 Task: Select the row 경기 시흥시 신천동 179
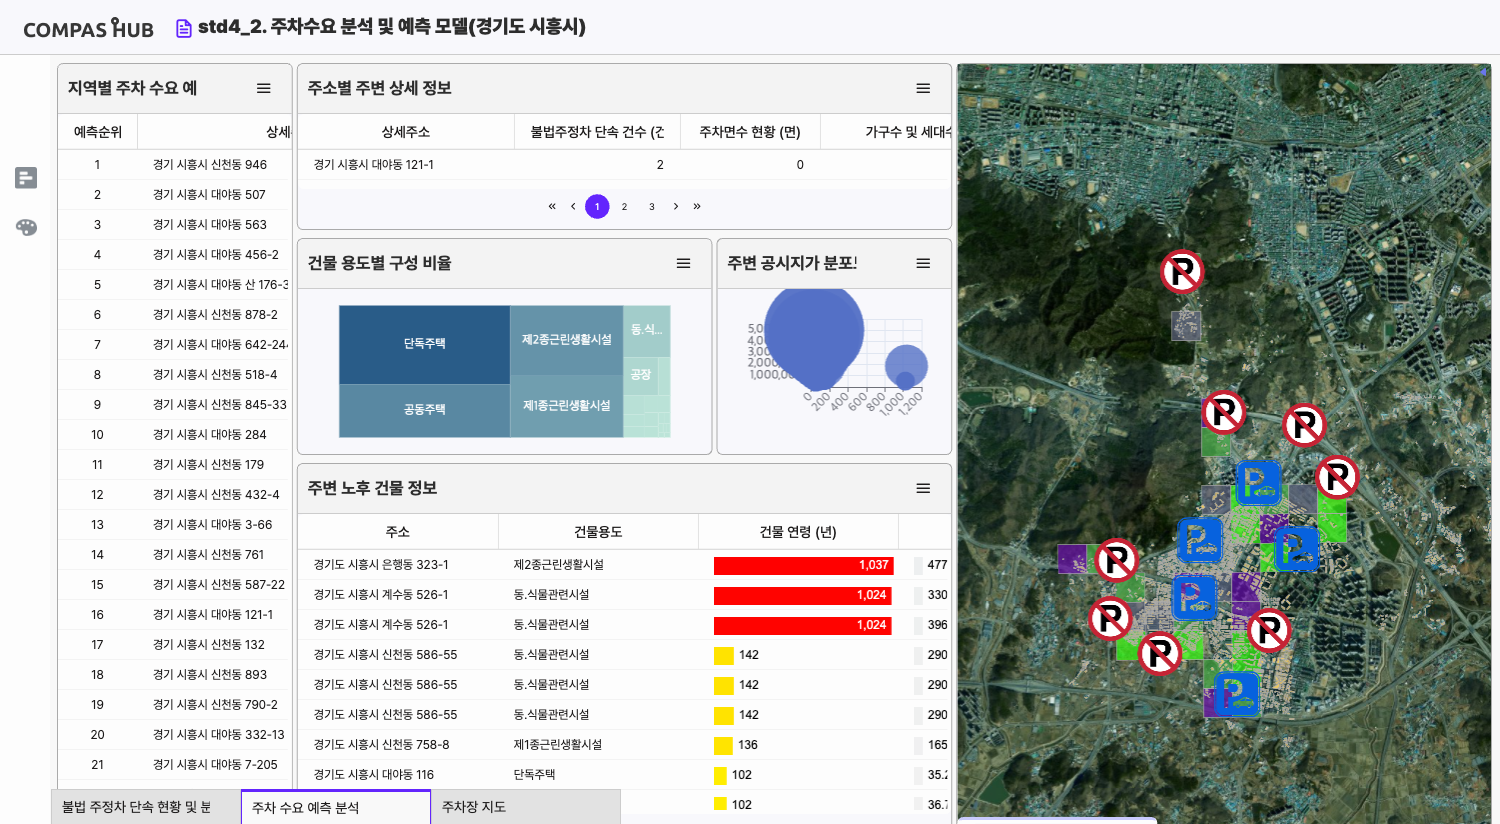click(x=175, y=464)
